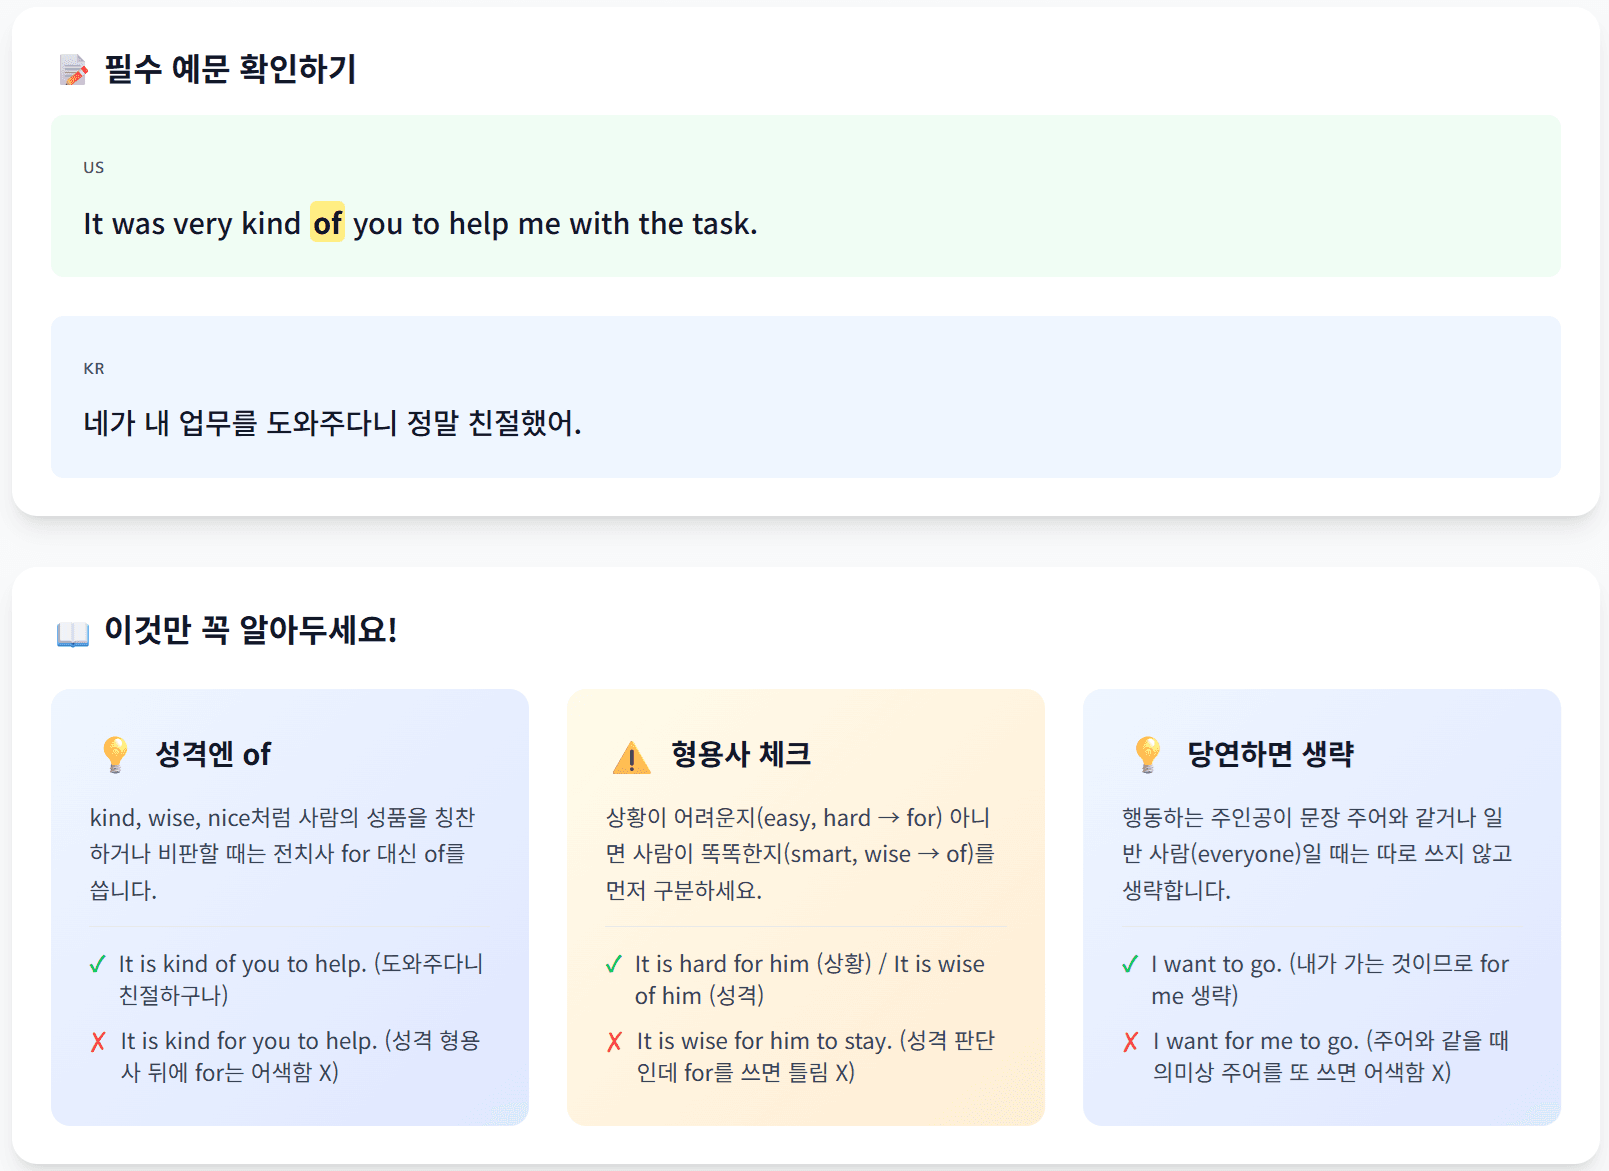Click the red X beside 'It is kind for you to help'
This screenshot has width=1609, height=1171.
click(97, 1041)
